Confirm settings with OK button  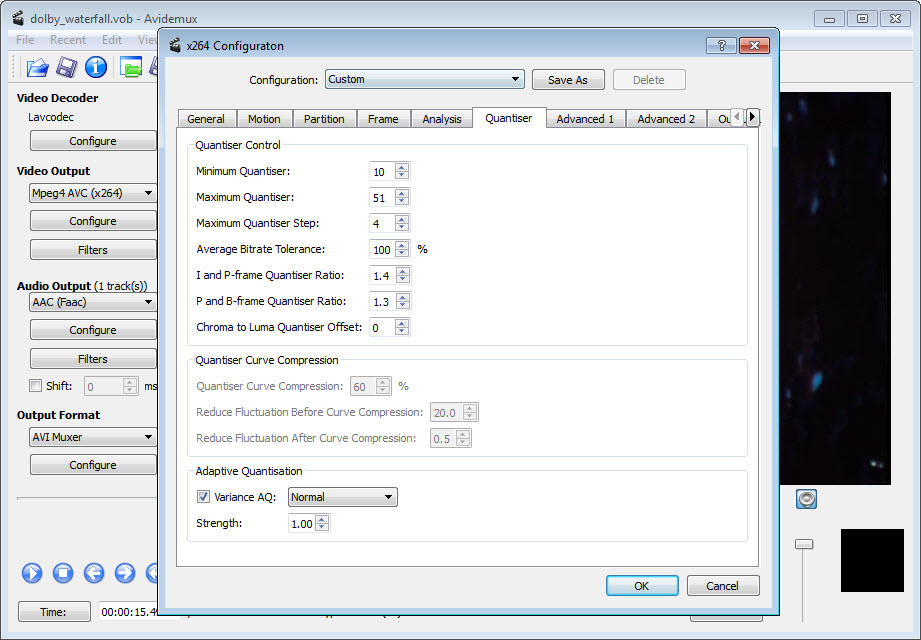pyautogui.click(x=642, y=585)
